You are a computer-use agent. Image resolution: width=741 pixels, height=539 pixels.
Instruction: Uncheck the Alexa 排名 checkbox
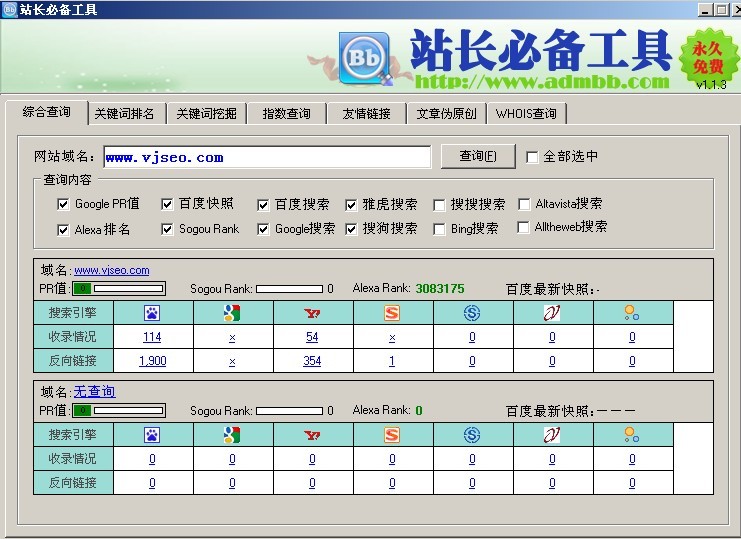coord(63,230)
